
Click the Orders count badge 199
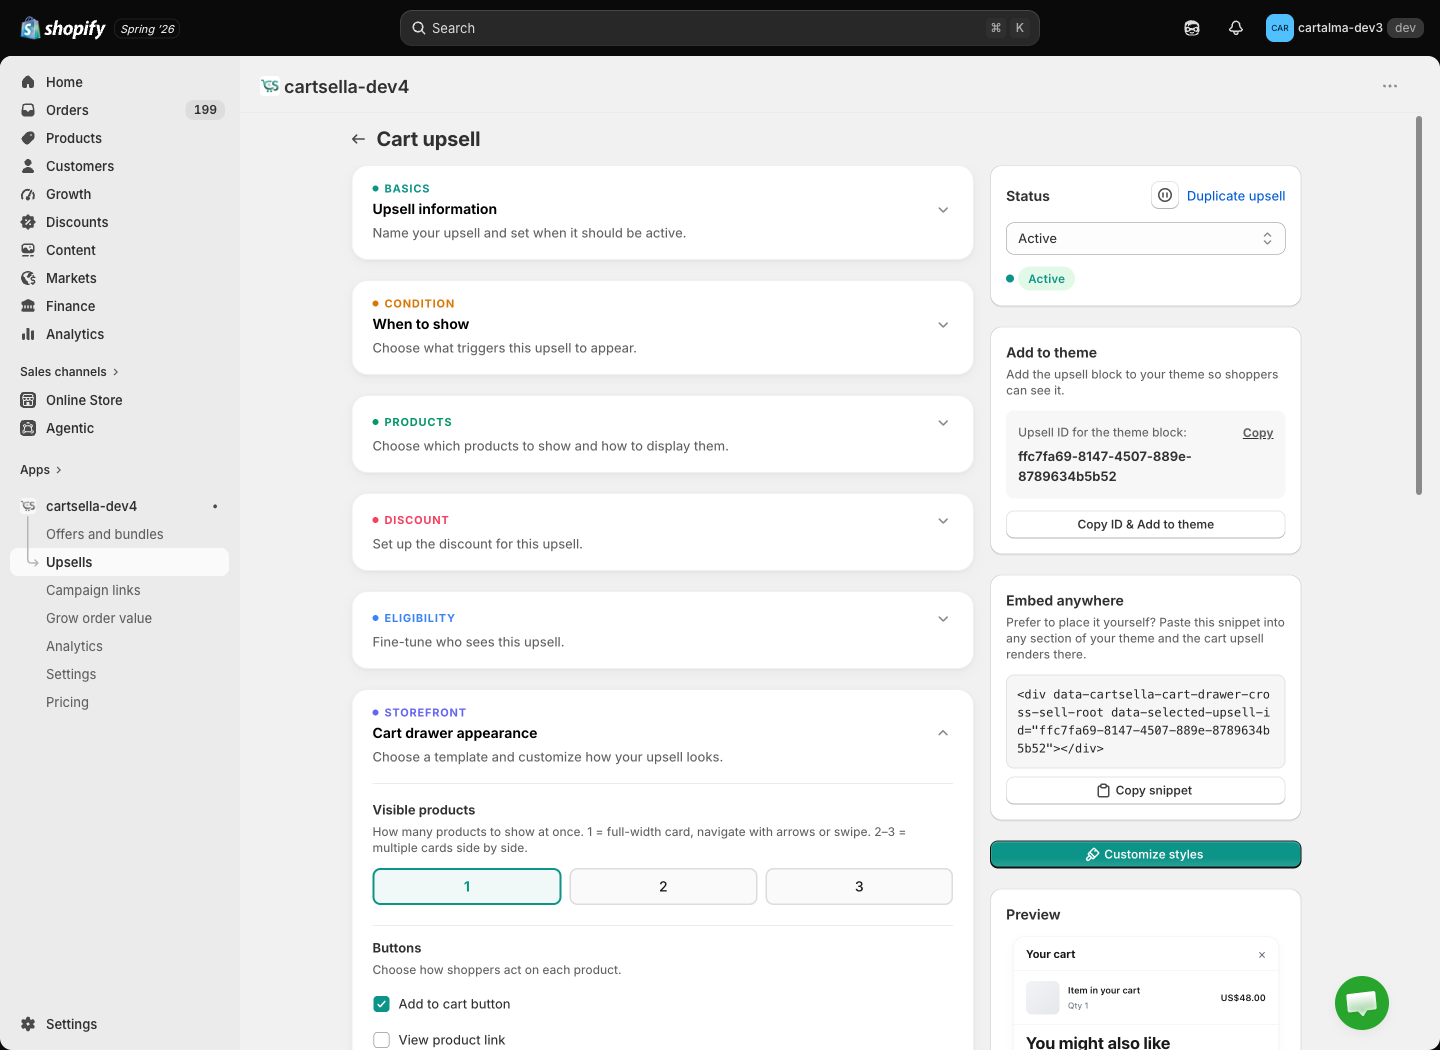click(205, 110)
